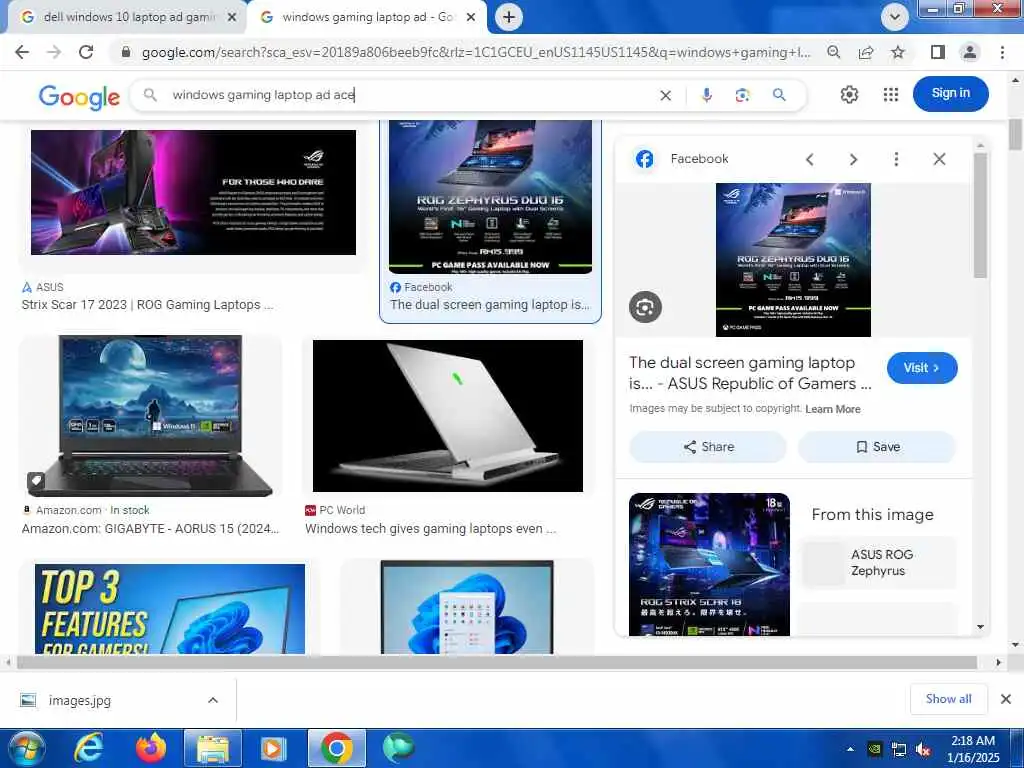This screenshot has width=1024, height=768.
Task: Open Google quick settings gear
Action: [849, 95]
